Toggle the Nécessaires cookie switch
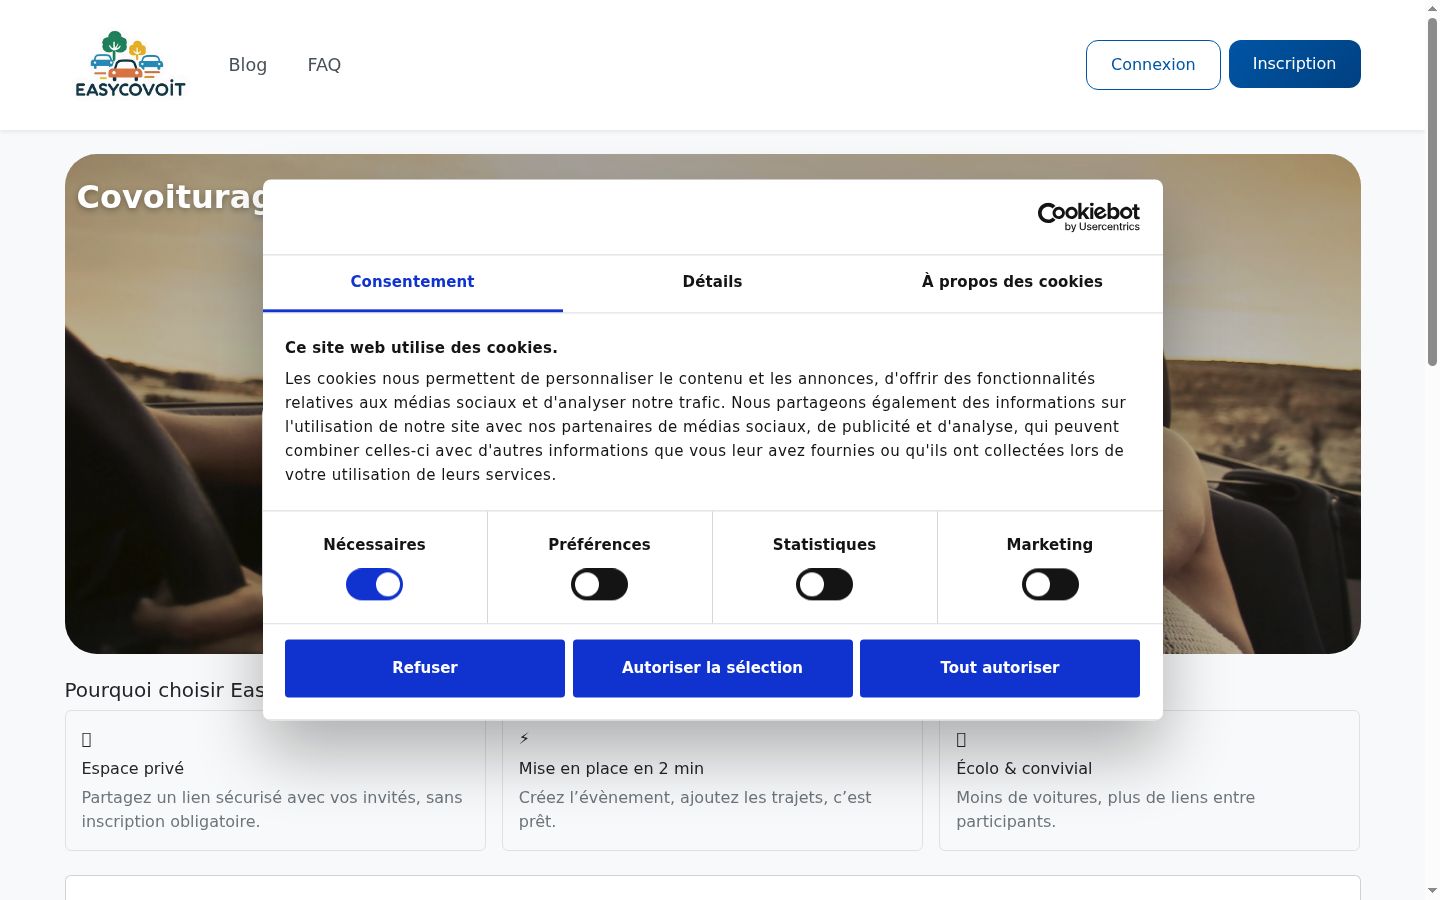The image size is (1440, 900). coord(374,585)
